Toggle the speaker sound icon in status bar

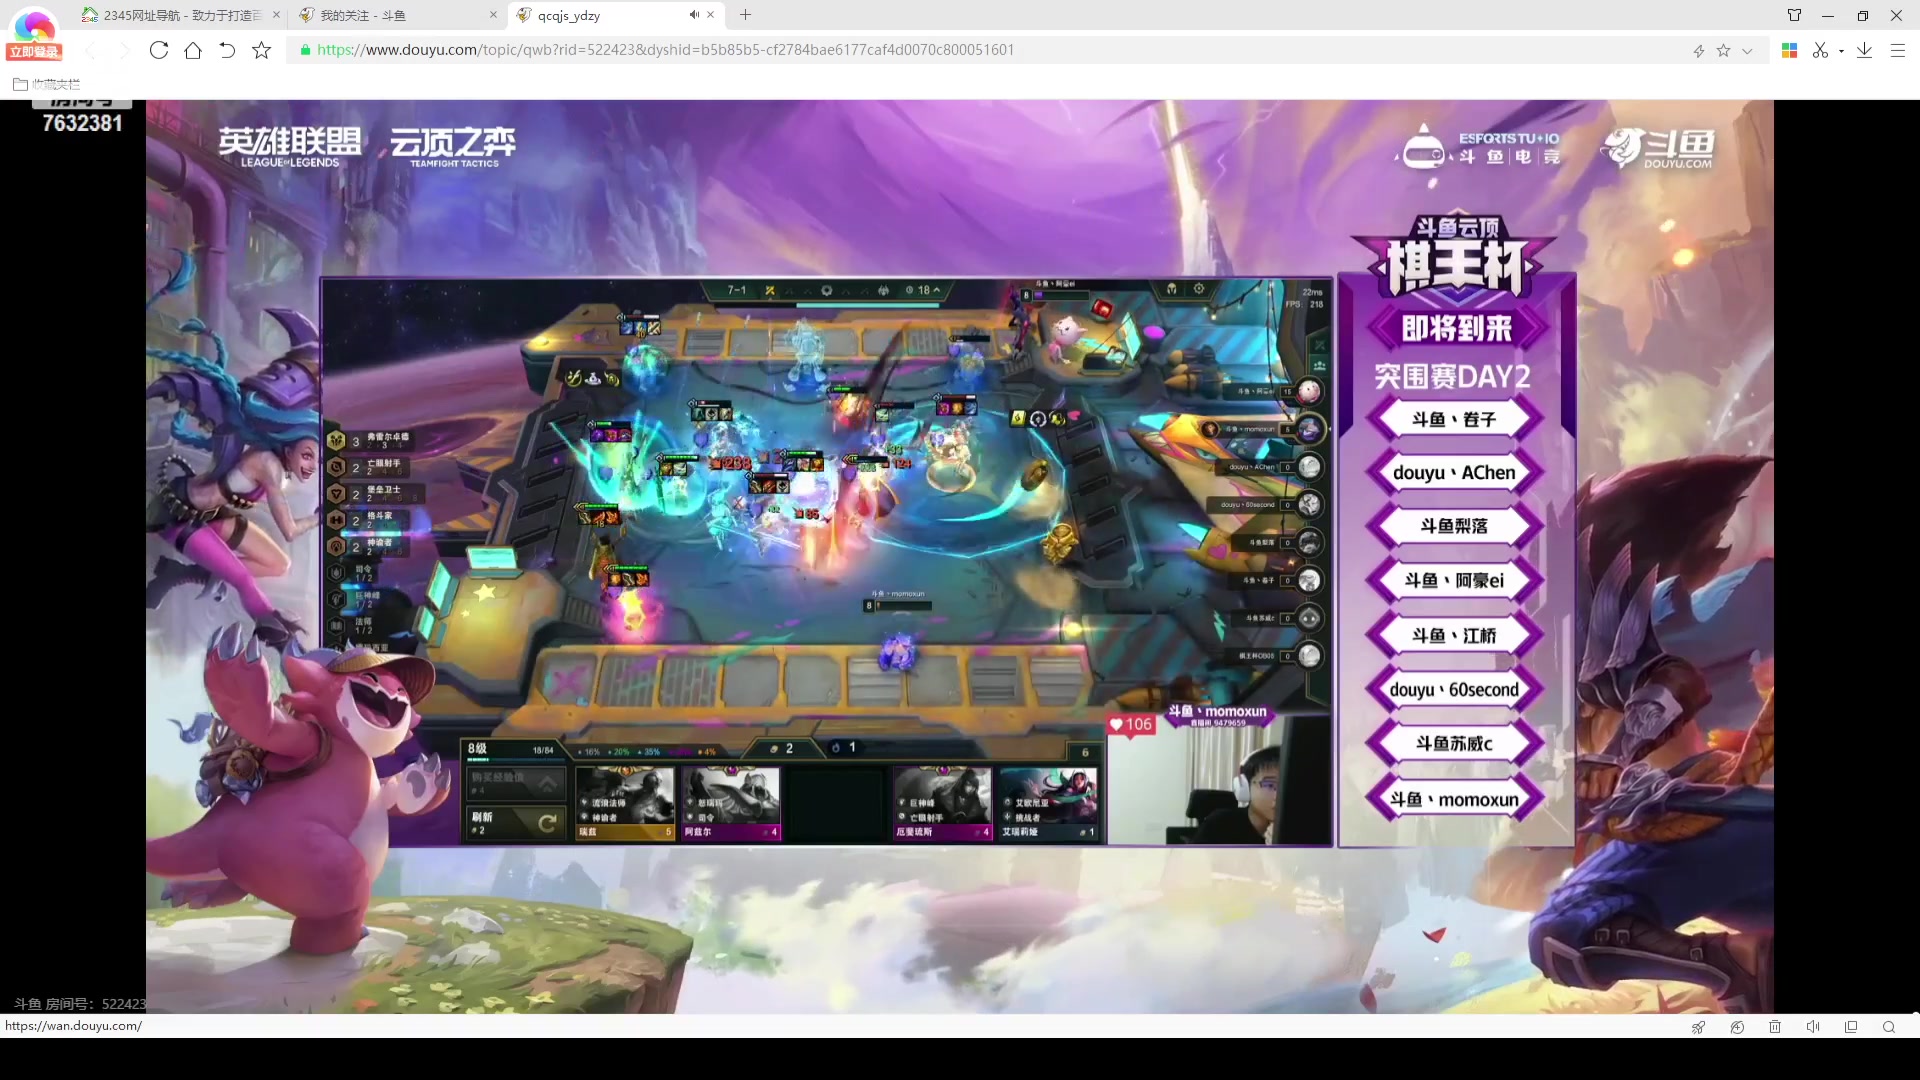pos(1813,1027)
